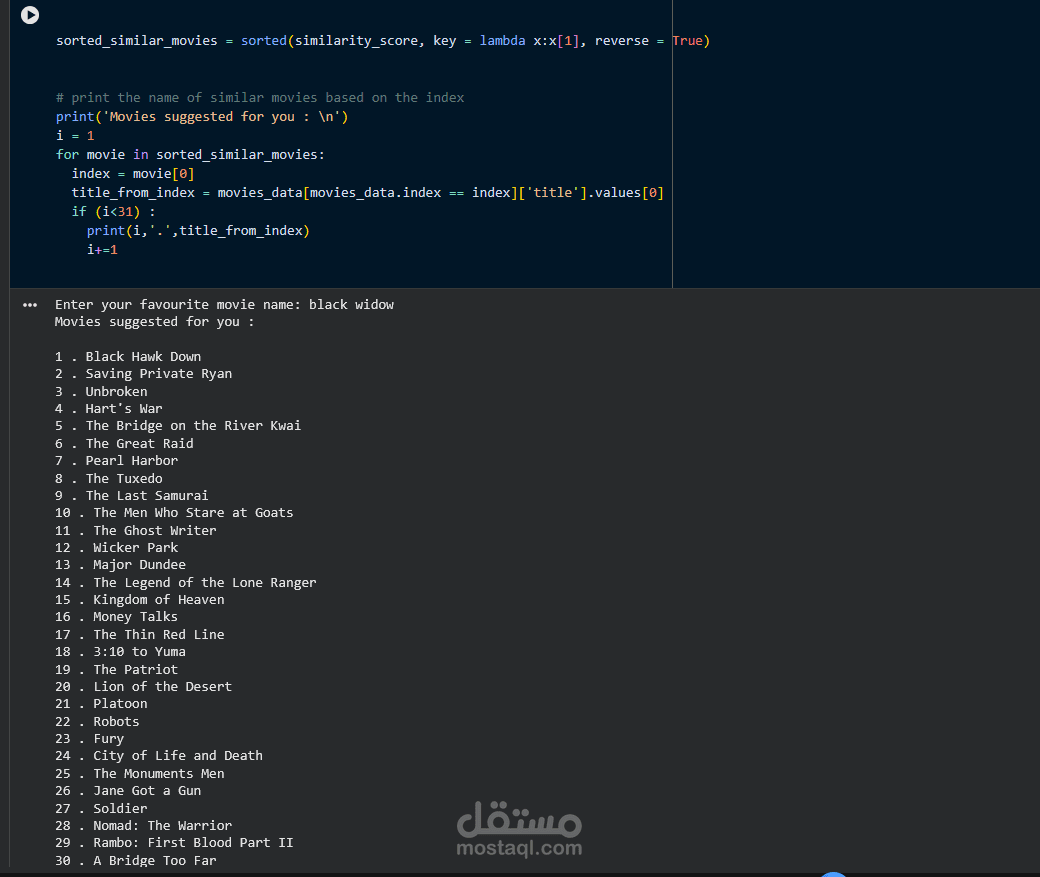Select 'The Legend of the Lone Ranger' row

tap(186, 582)
